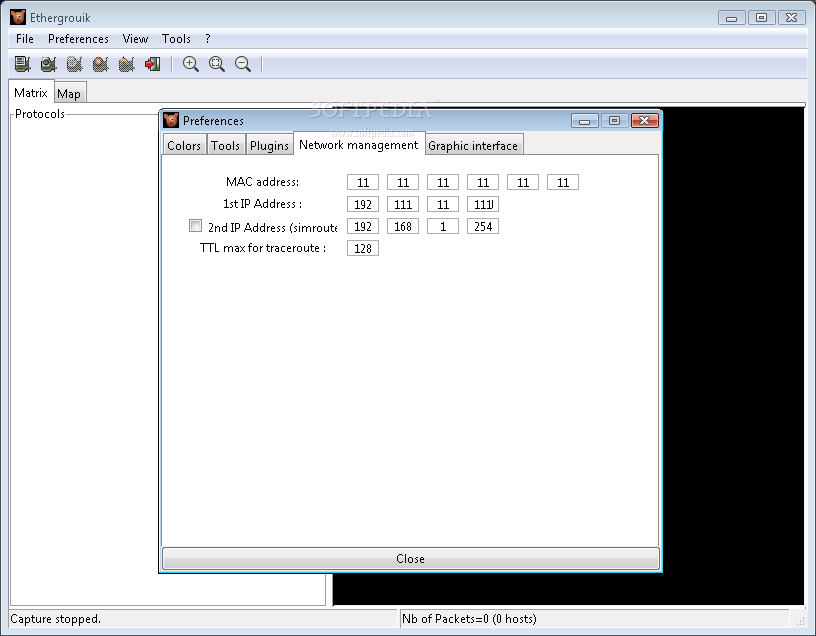Click the 'Protocols' panel label
Screen dimensions: 816x636
point(40,113)
